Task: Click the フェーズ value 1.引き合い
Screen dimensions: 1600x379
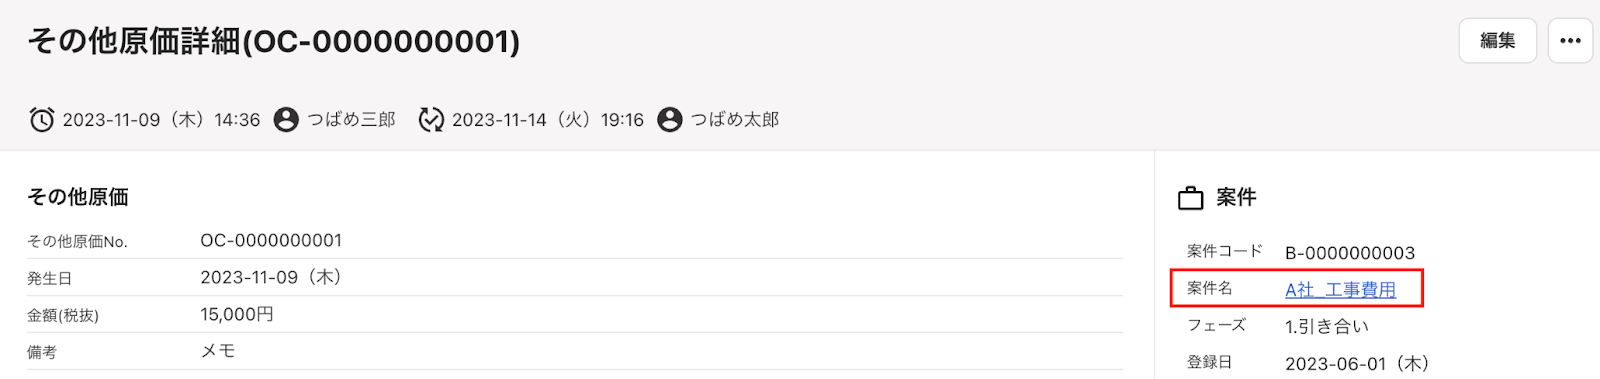Action: pyautogui.click(x=1327, y=327)
